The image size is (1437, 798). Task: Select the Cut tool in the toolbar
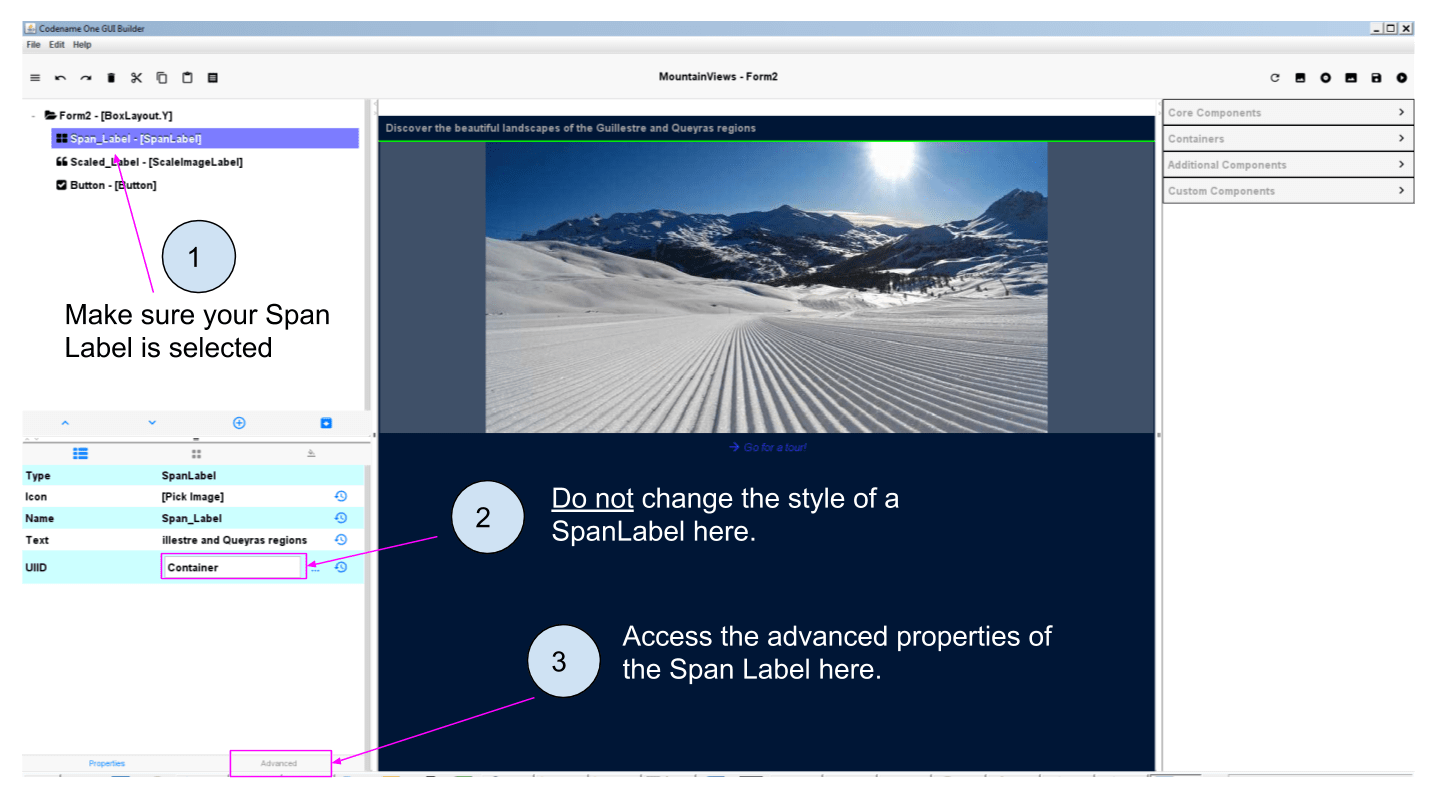136,77
